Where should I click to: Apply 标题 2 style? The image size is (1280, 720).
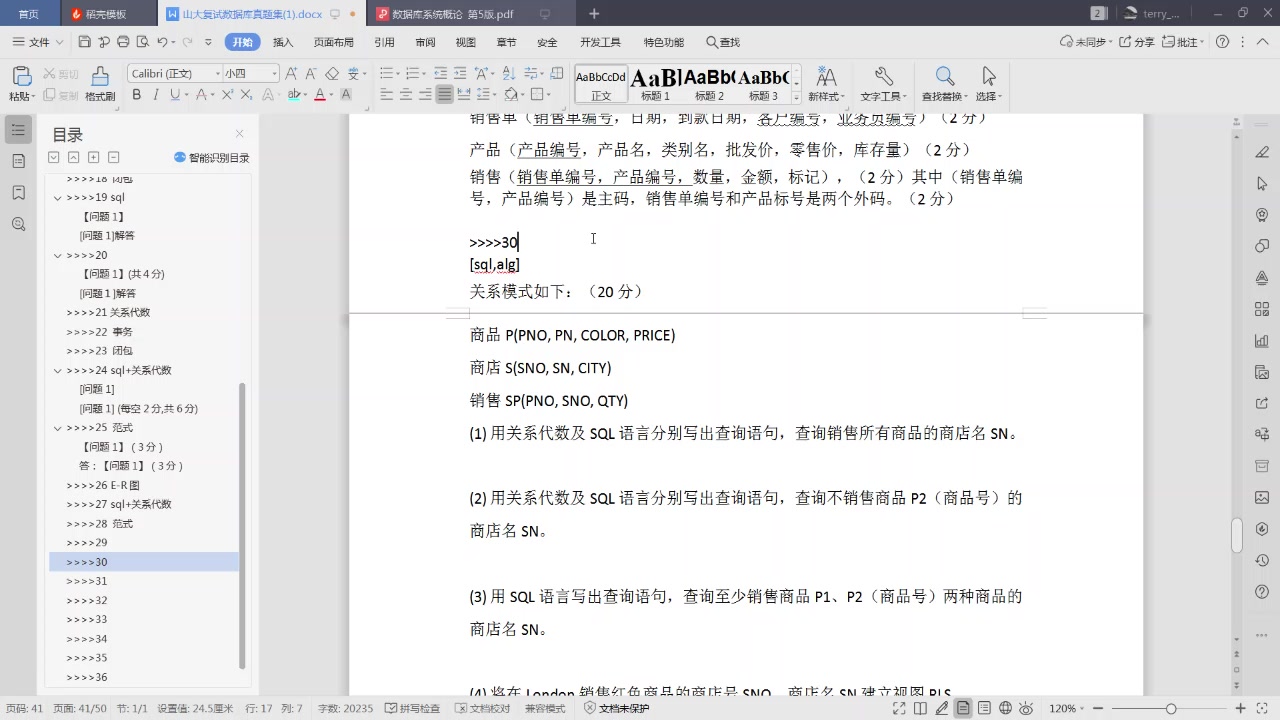tap(709, 84)
